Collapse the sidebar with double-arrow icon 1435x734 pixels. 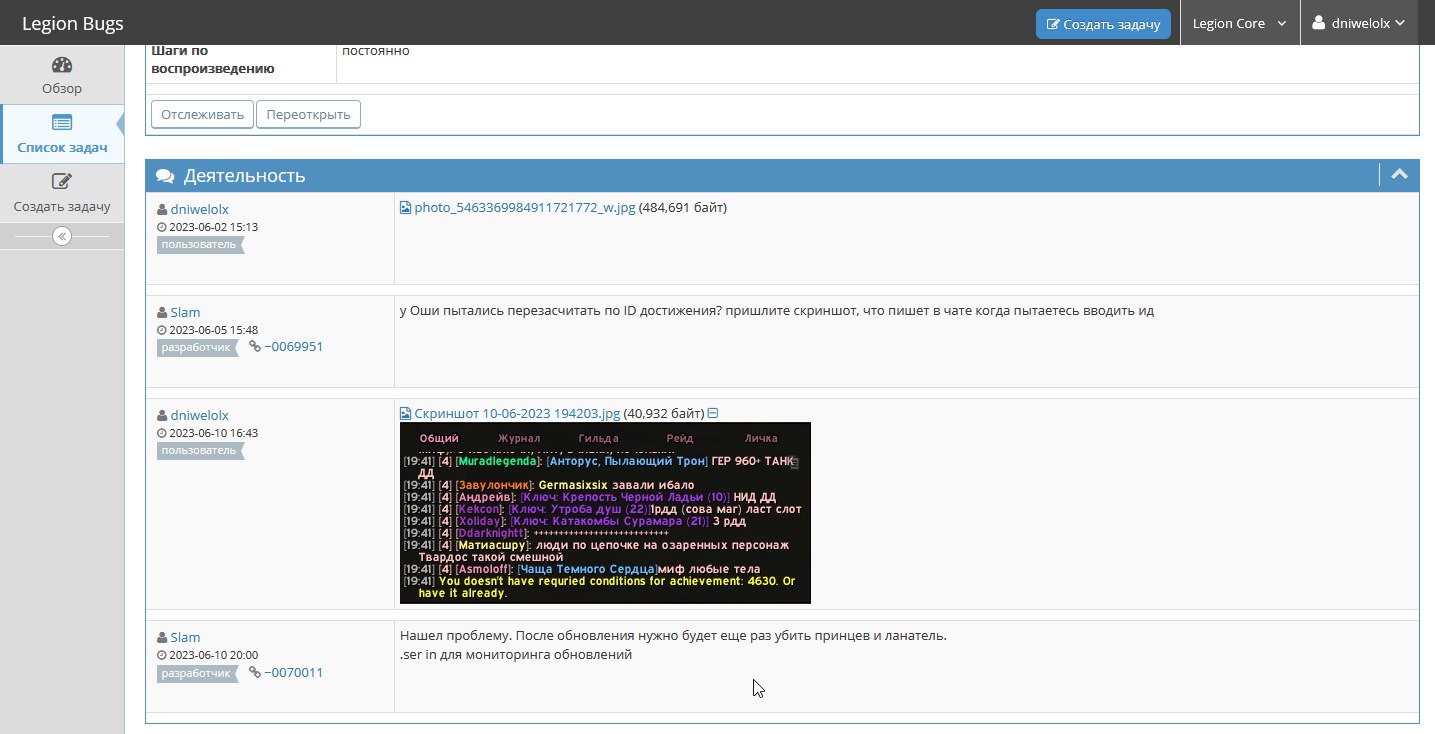62,237
